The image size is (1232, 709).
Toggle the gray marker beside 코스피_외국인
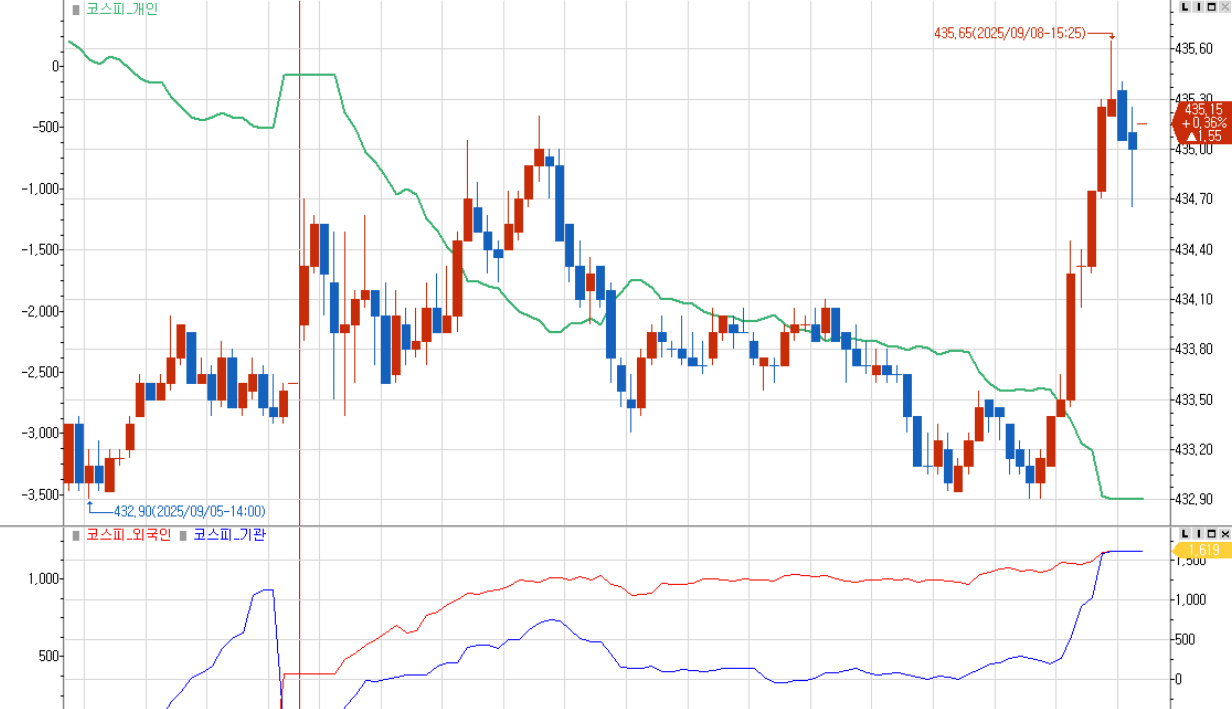76,535
